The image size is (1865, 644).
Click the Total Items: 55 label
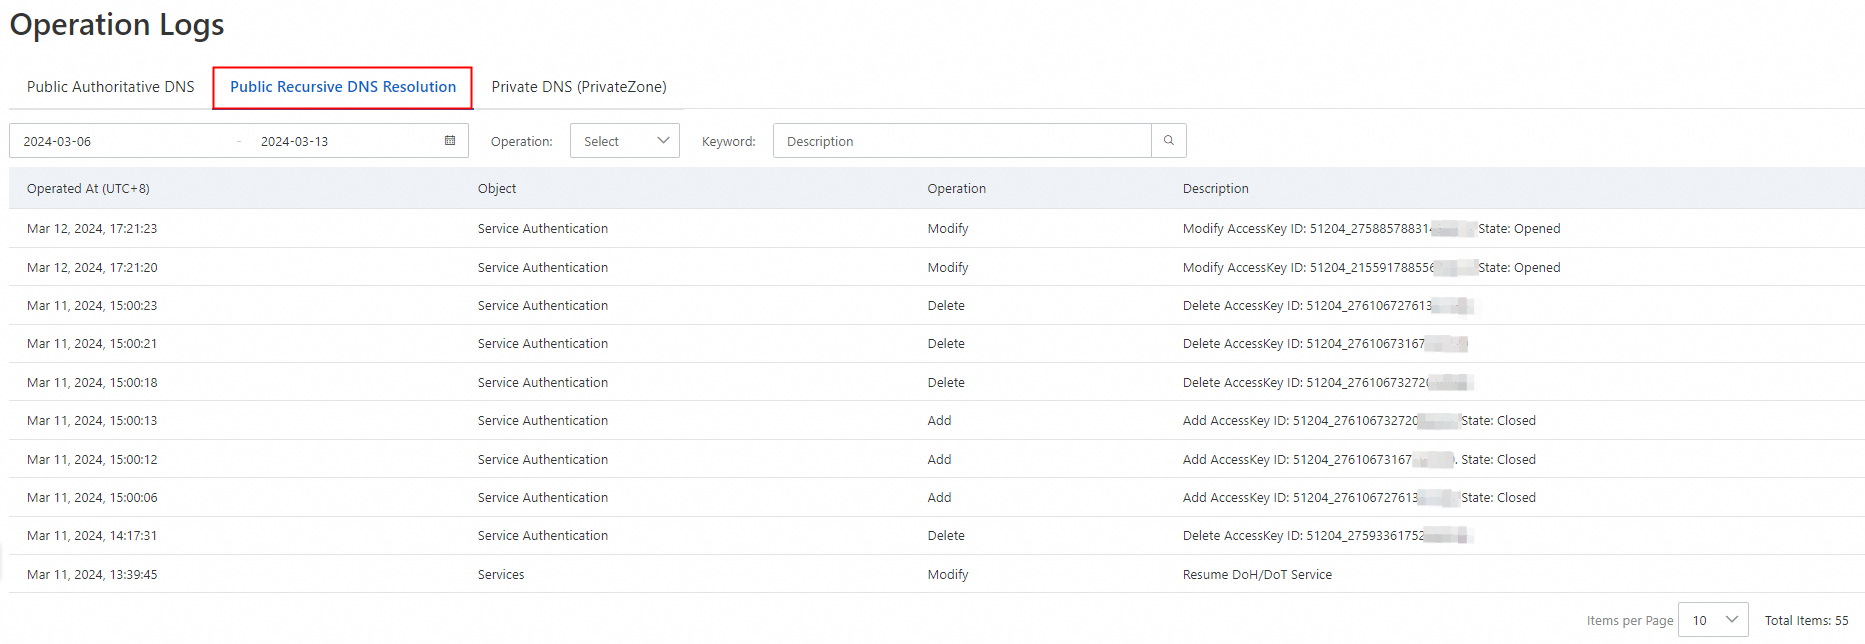(x=1806, y=621)
